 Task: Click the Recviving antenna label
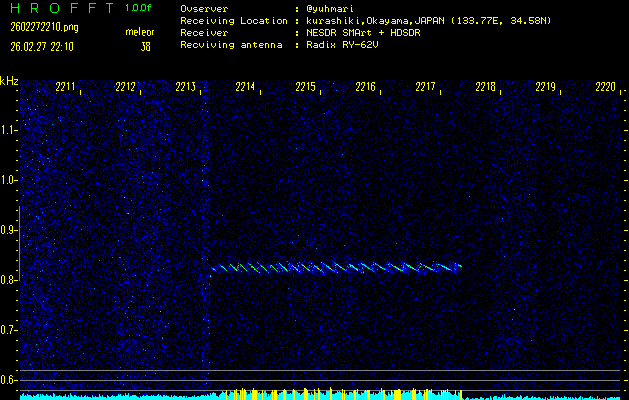[x=231, y=45]
